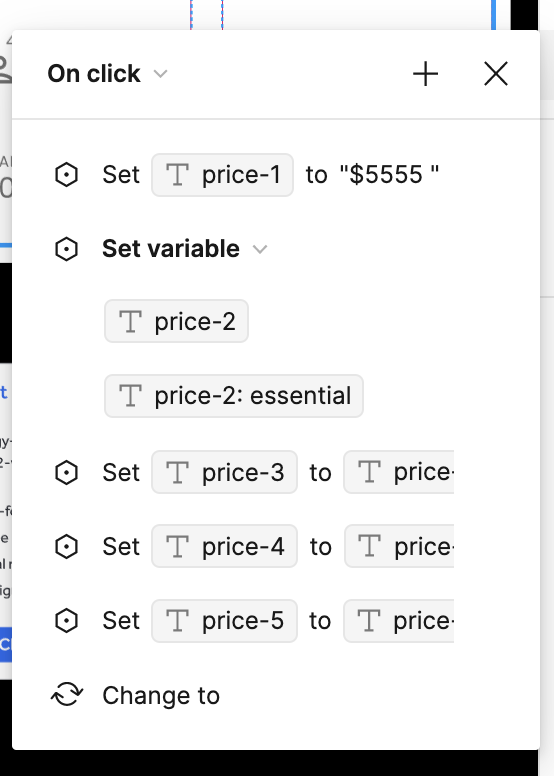Click truncated value chip in price-5 row
Viewport: 554px width, 776px height.
point(399,621)
